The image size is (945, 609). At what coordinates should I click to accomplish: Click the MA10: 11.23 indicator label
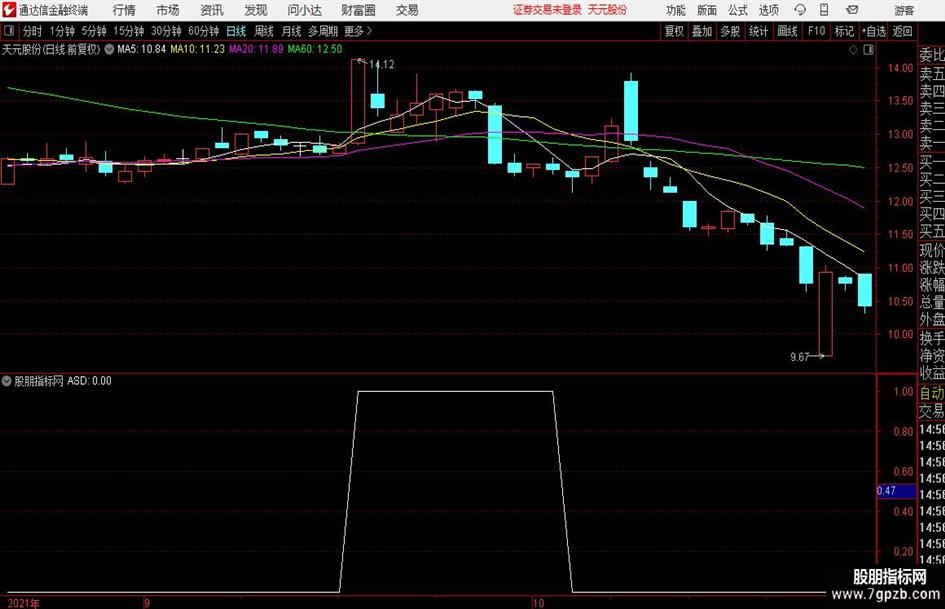(198, 49)
